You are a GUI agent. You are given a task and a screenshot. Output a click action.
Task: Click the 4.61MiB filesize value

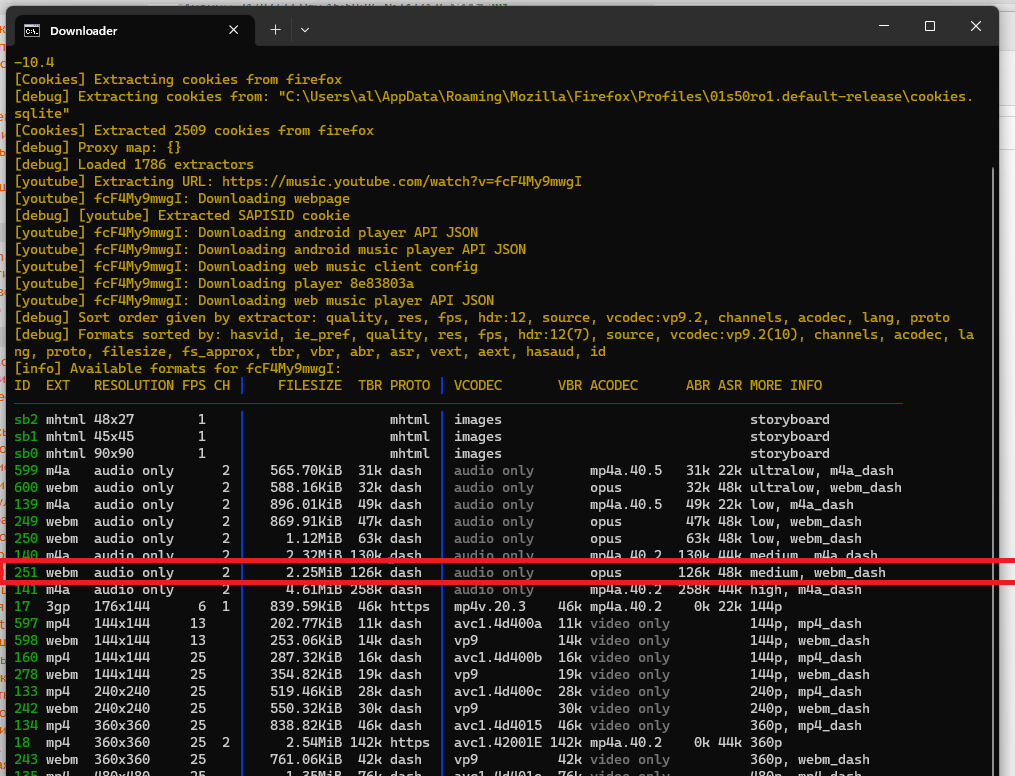[x=314, y=590]
